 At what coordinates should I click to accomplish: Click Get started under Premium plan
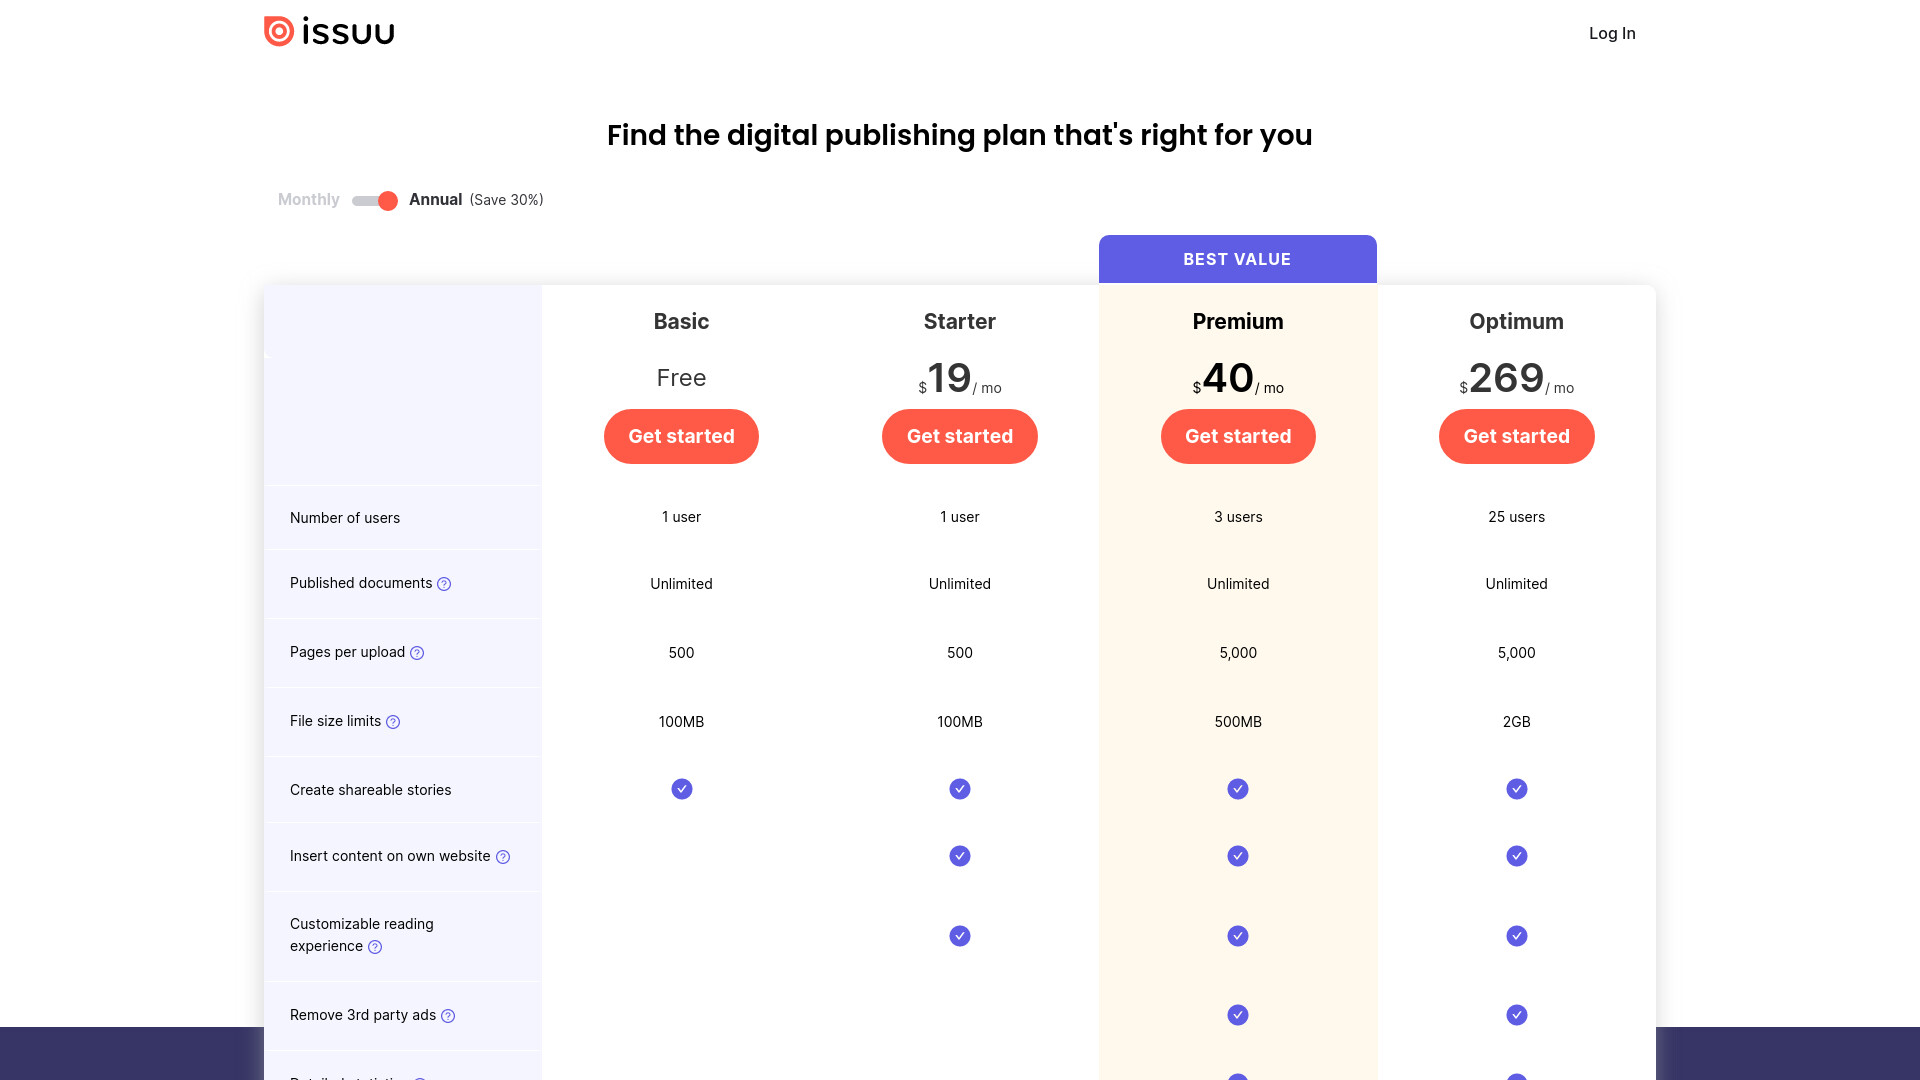click(1238, 436)
